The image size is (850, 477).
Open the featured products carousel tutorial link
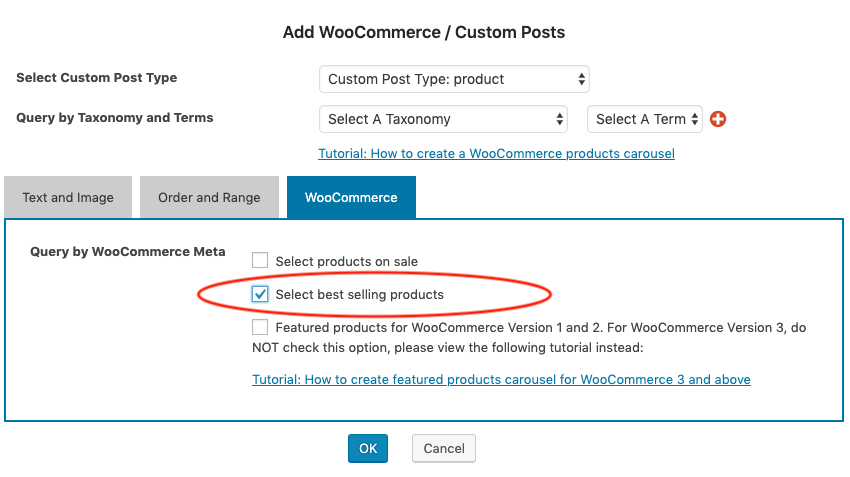[x=501, y=380]
